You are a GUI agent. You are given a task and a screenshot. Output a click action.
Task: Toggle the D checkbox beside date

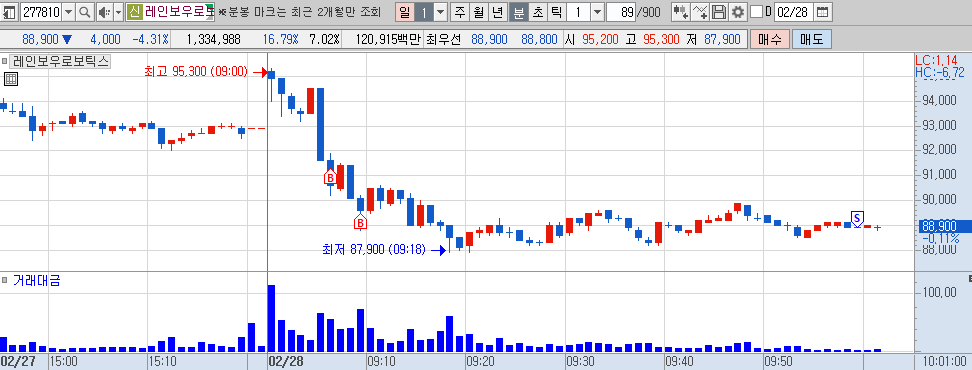756,12
